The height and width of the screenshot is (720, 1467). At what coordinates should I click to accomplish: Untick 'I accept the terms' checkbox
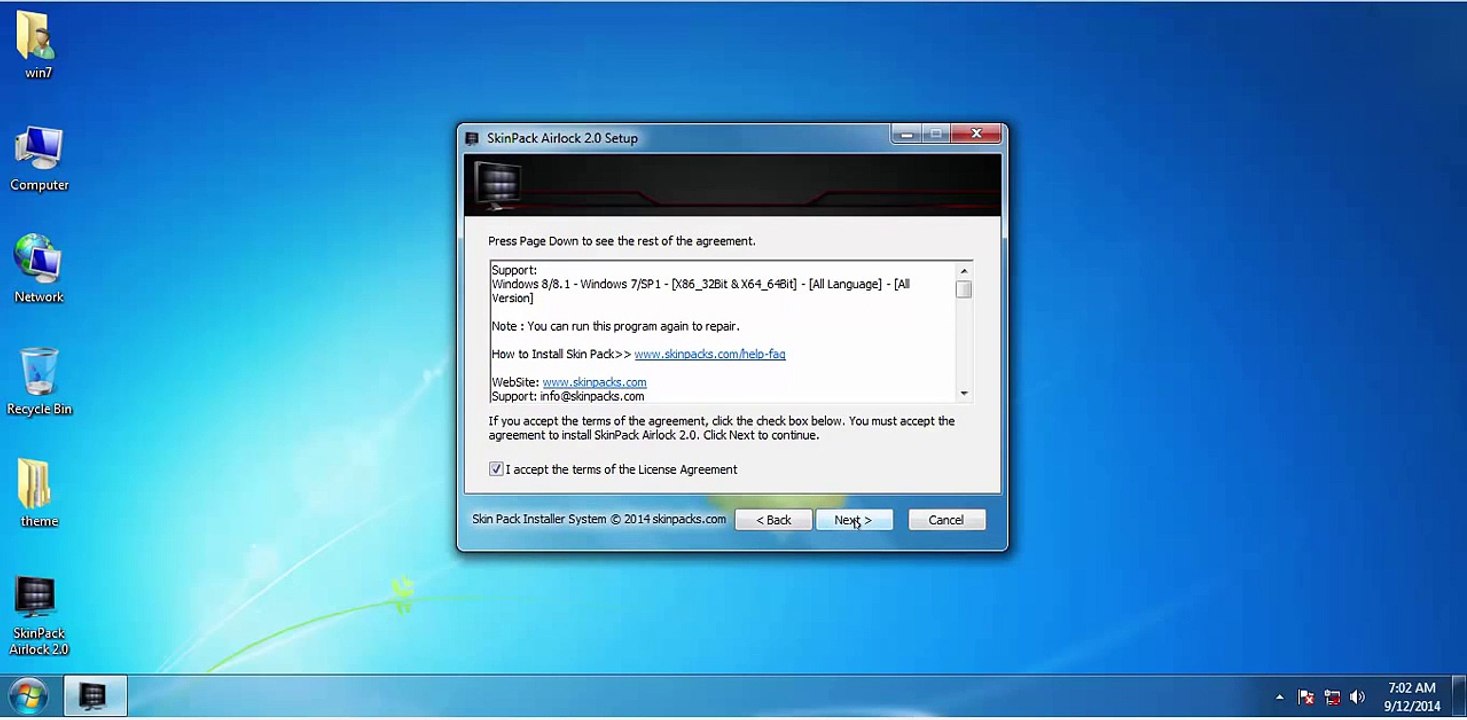pyautogui.click(x=496, y=469)
